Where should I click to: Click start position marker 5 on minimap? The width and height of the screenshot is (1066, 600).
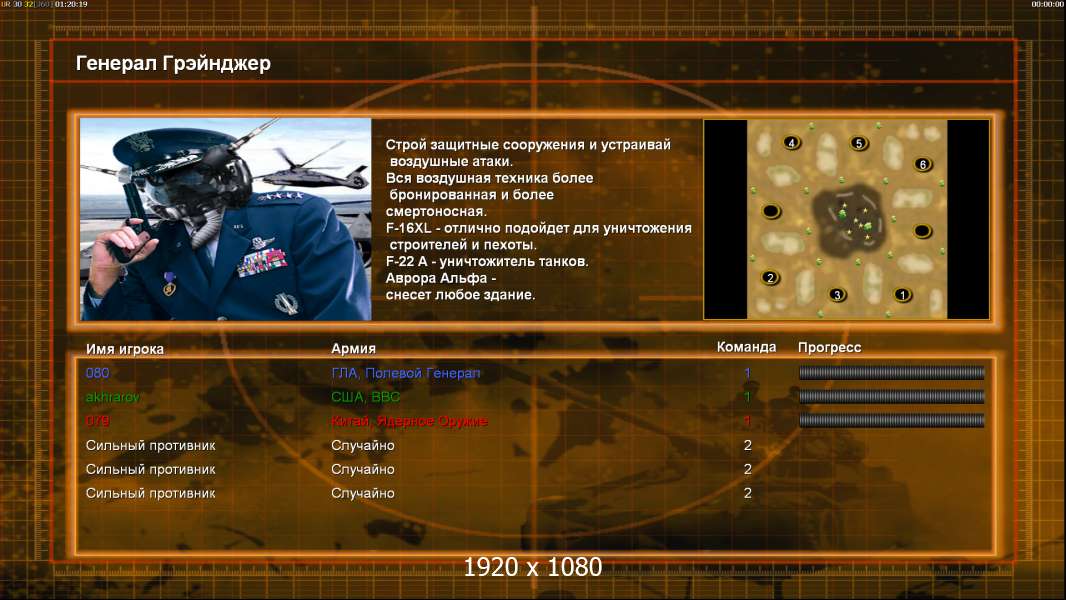[x=859, y=143]
